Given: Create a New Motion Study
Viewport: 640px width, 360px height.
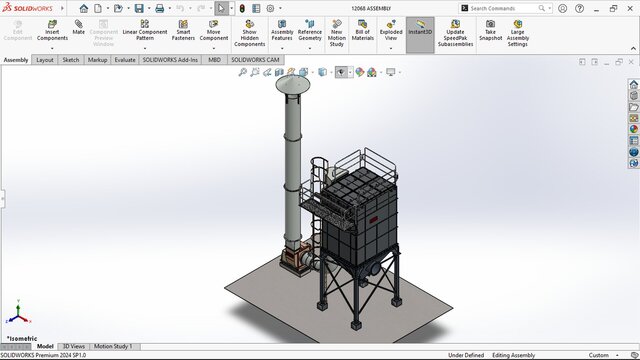Looking at the screenshot, I should (x=337, y=33).
